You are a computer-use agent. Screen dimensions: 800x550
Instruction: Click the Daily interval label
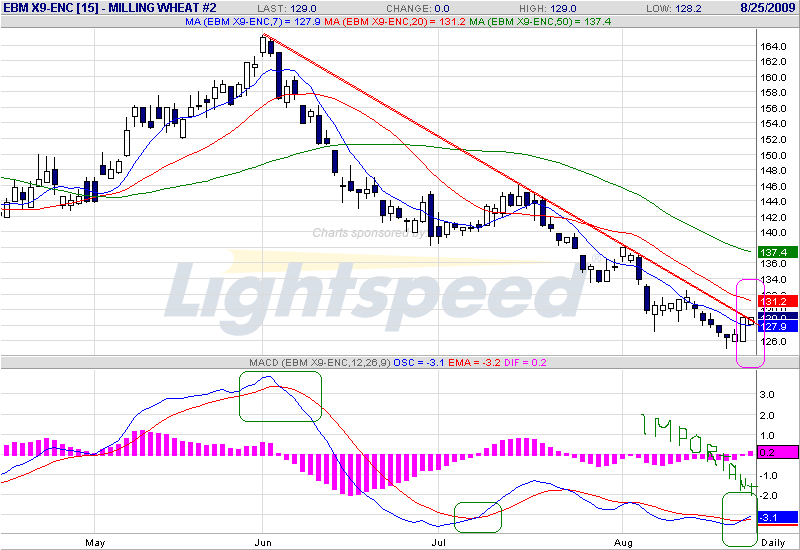click(773, 543)
